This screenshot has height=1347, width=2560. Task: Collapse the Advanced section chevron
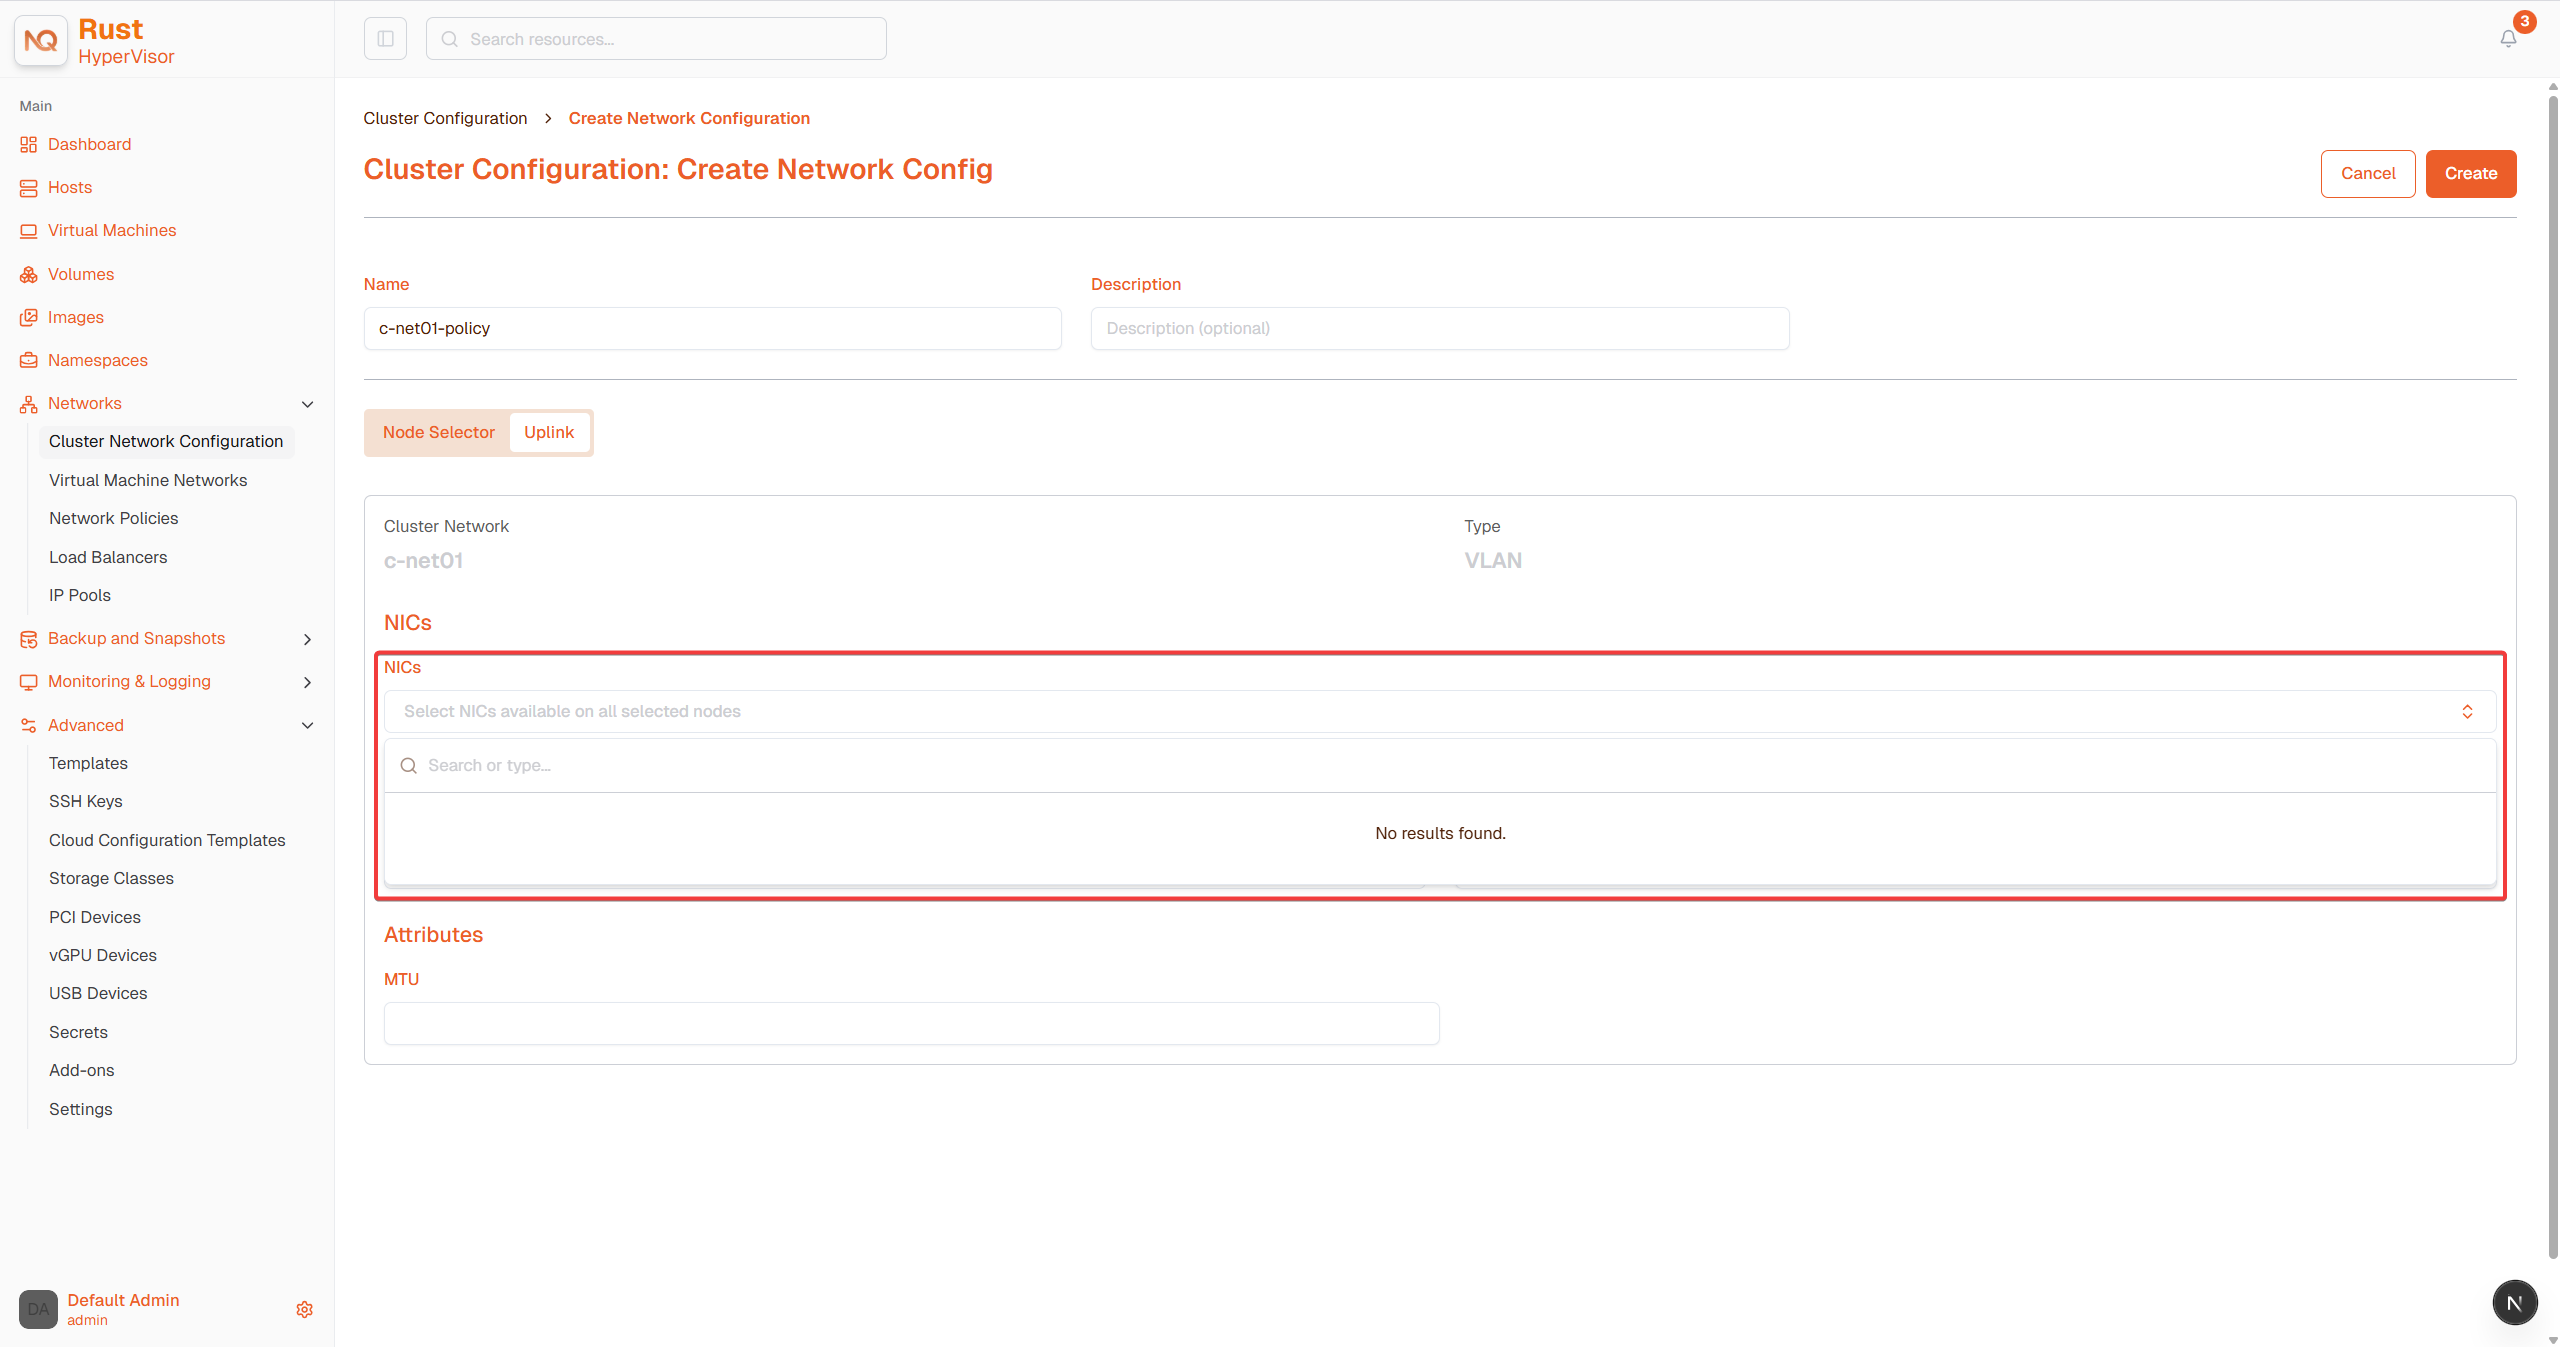(x=308, y=726)
